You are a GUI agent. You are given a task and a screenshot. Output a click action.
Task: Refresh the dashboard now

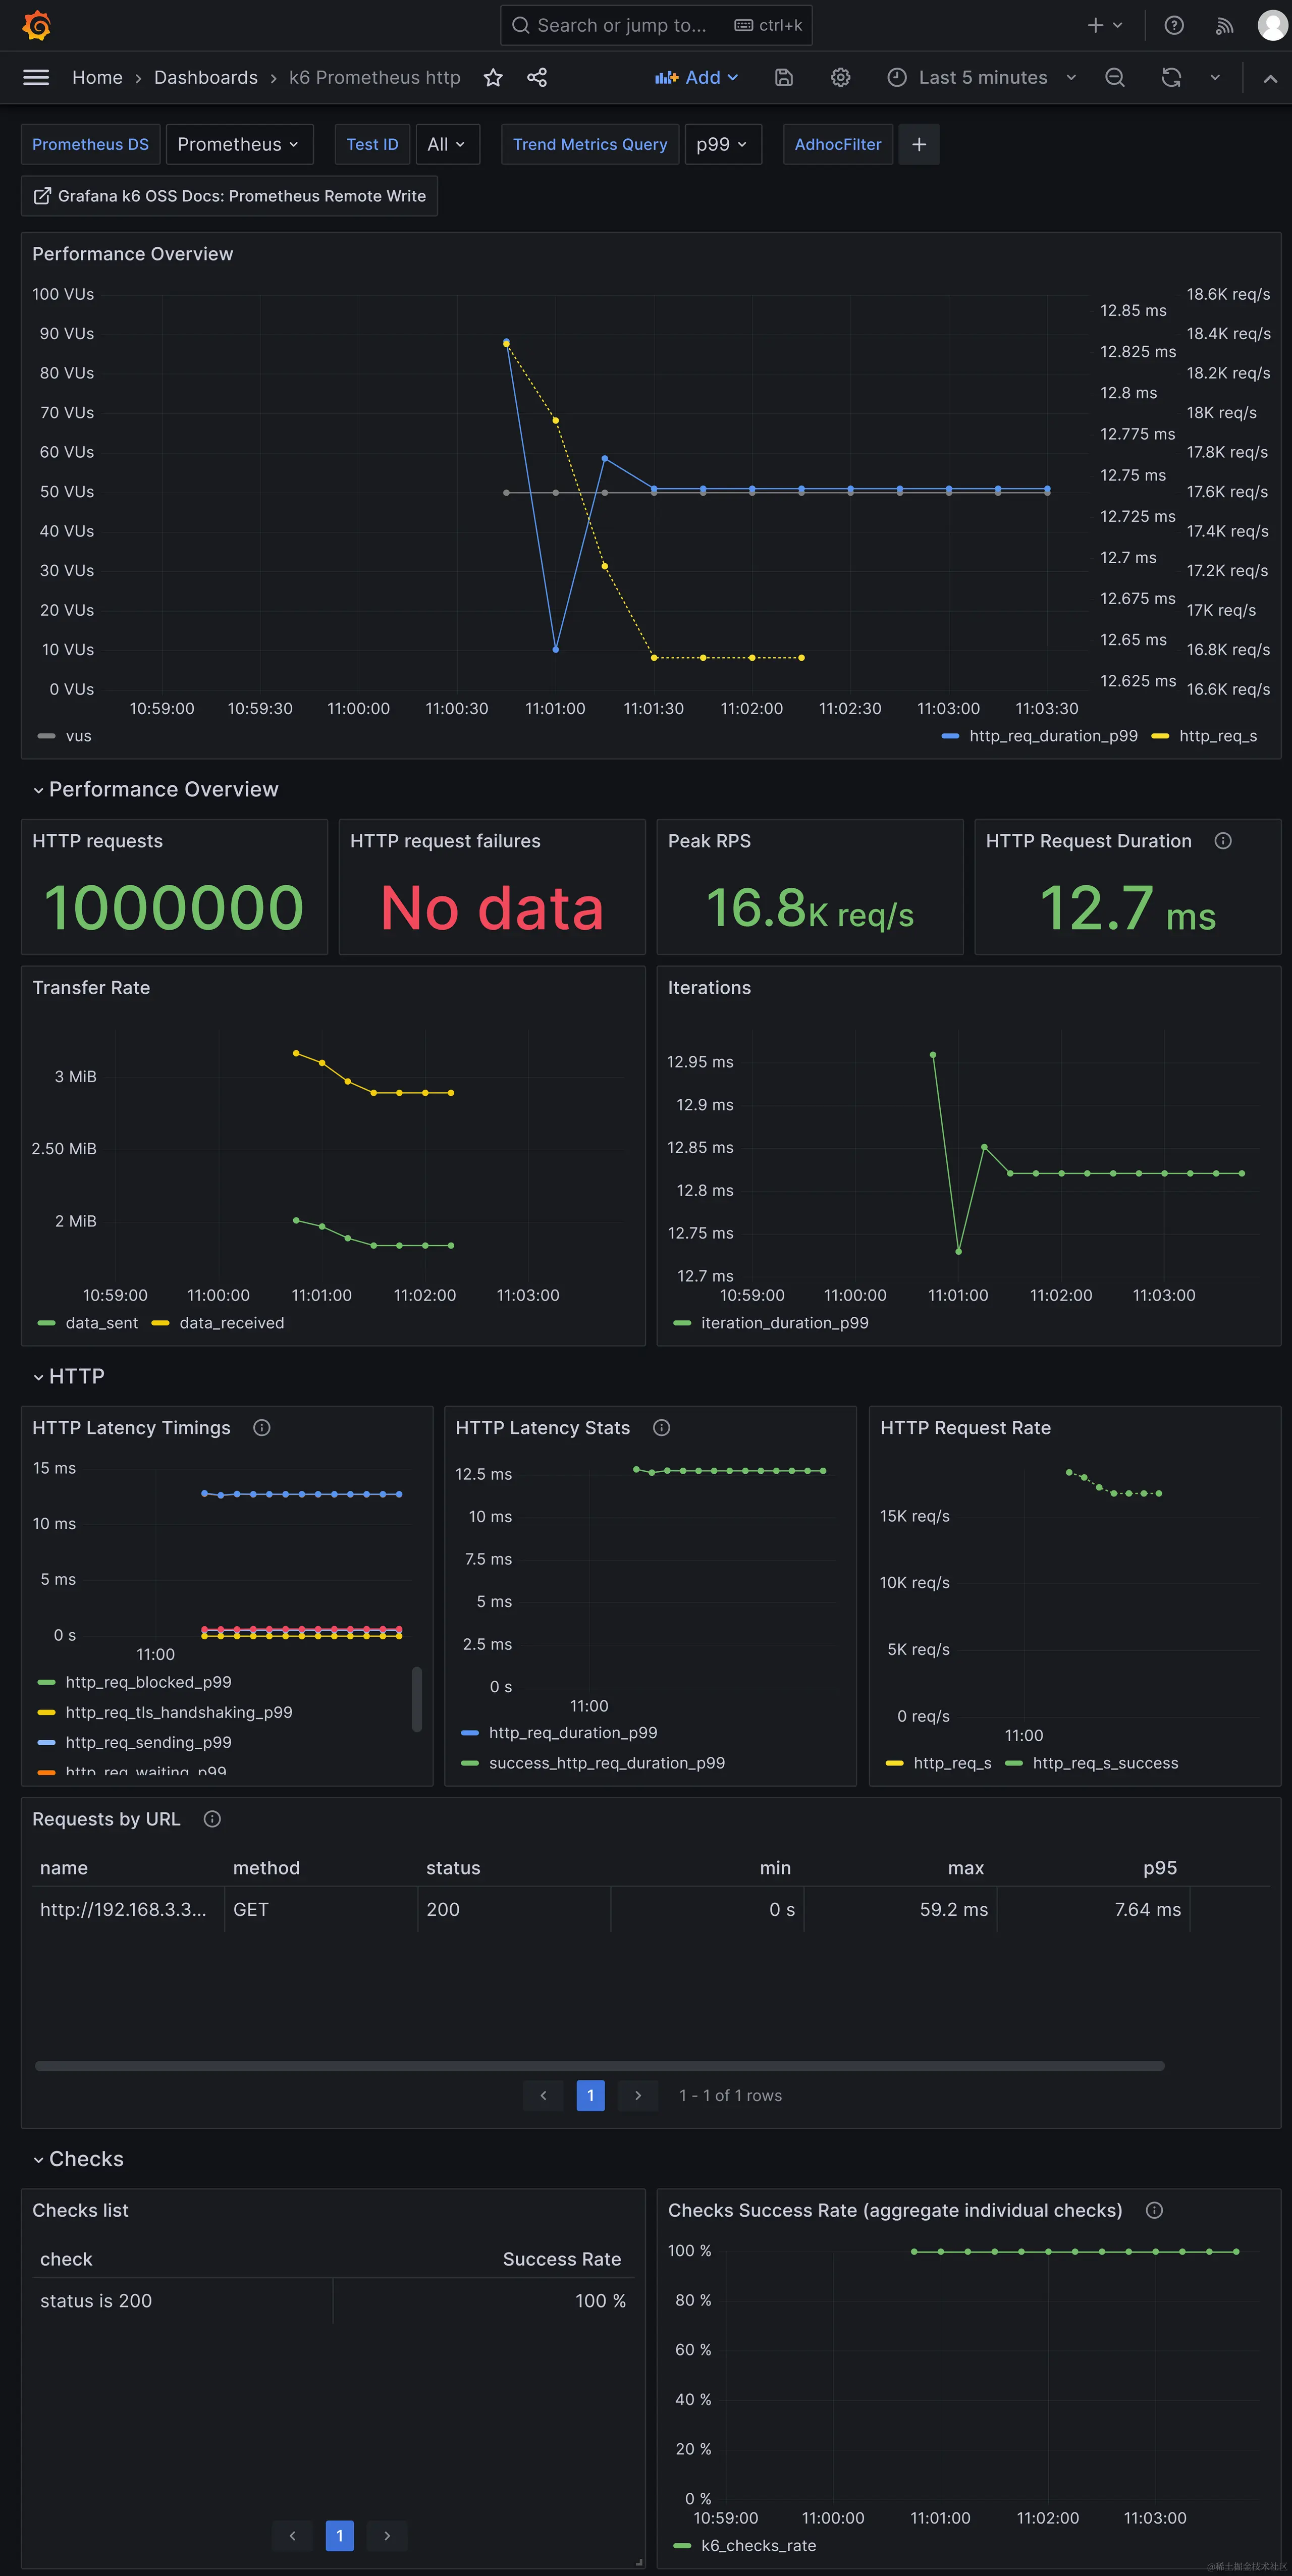(1171, 77)
